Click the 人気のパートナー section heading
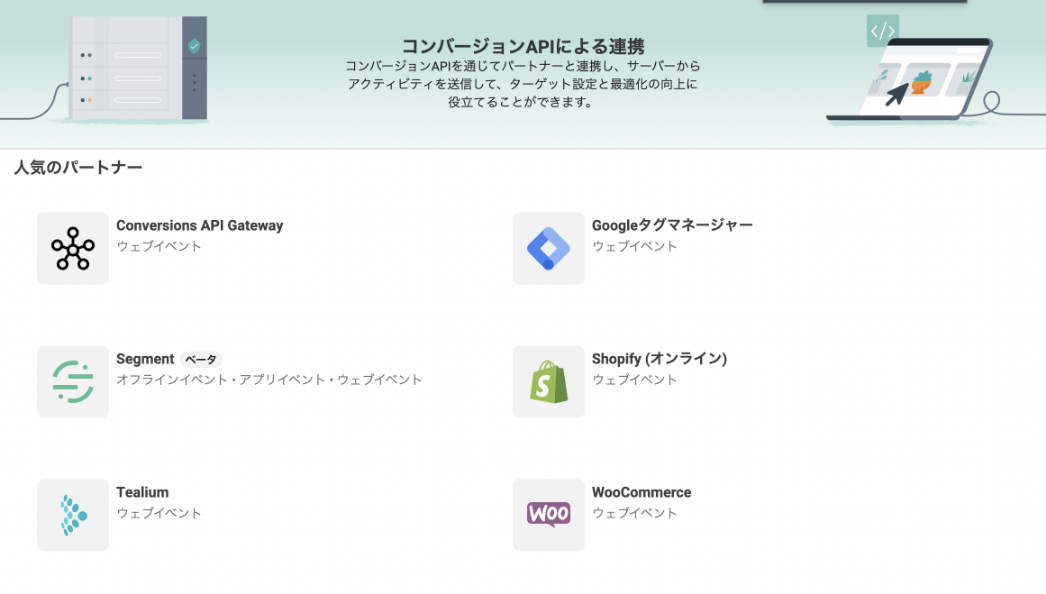1046x594 pixels. (78, 168)
